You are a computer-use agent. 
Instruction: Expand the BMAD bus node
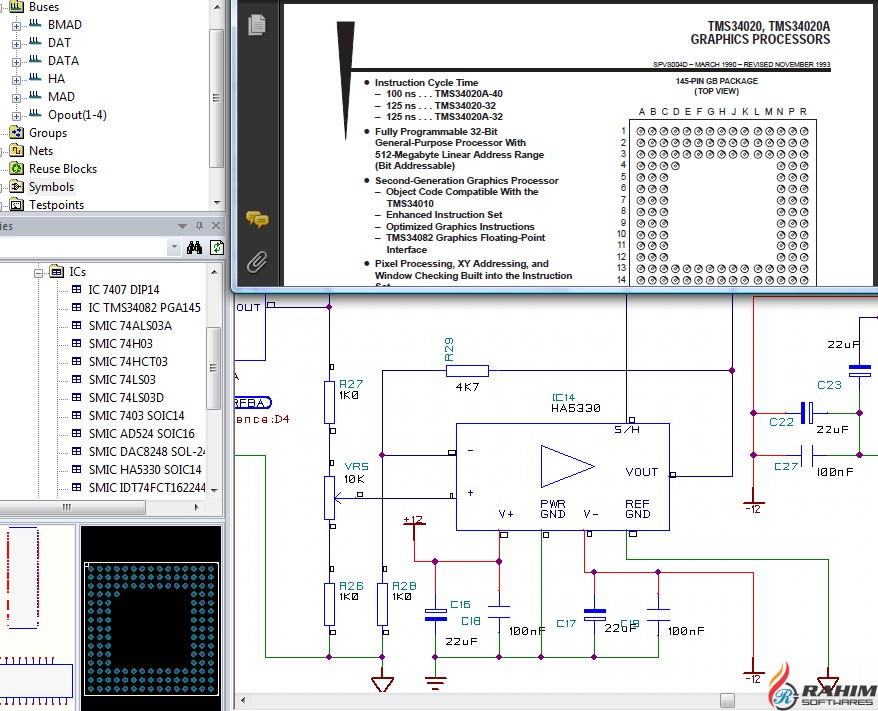point(16,25)
